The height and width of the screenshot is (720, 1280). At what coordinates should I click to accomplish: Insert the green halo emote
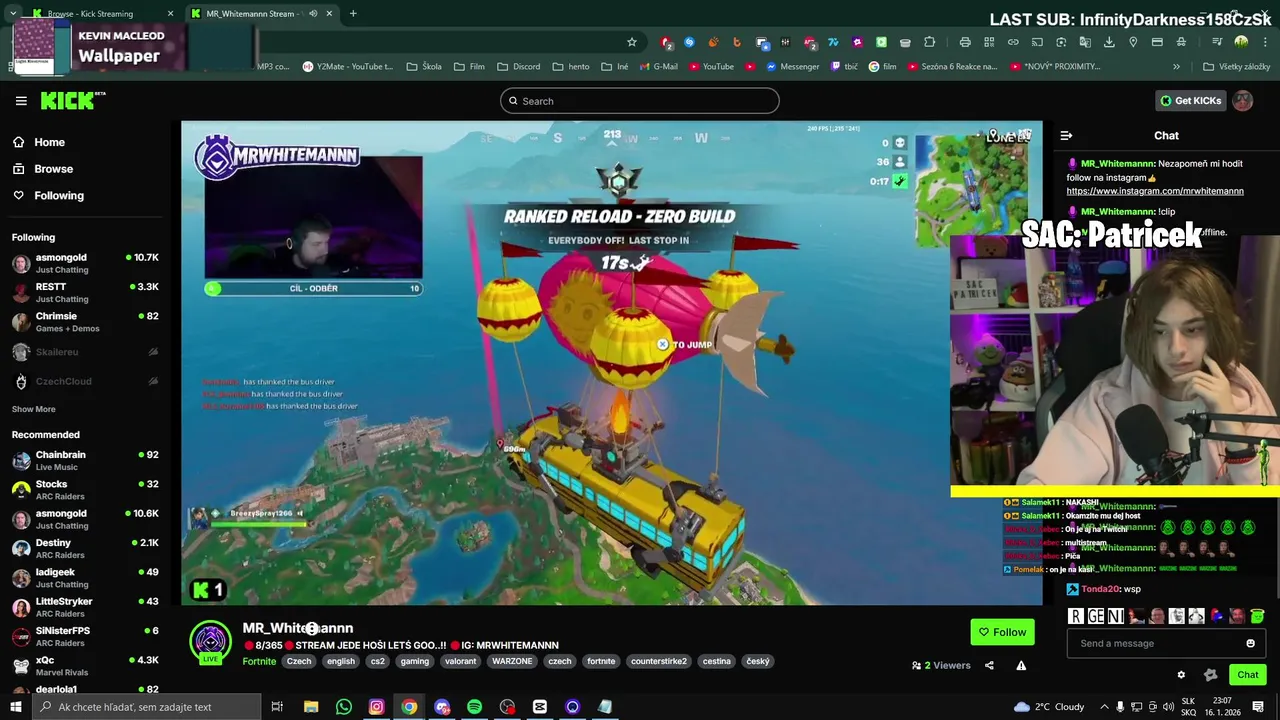[1257, 616]
